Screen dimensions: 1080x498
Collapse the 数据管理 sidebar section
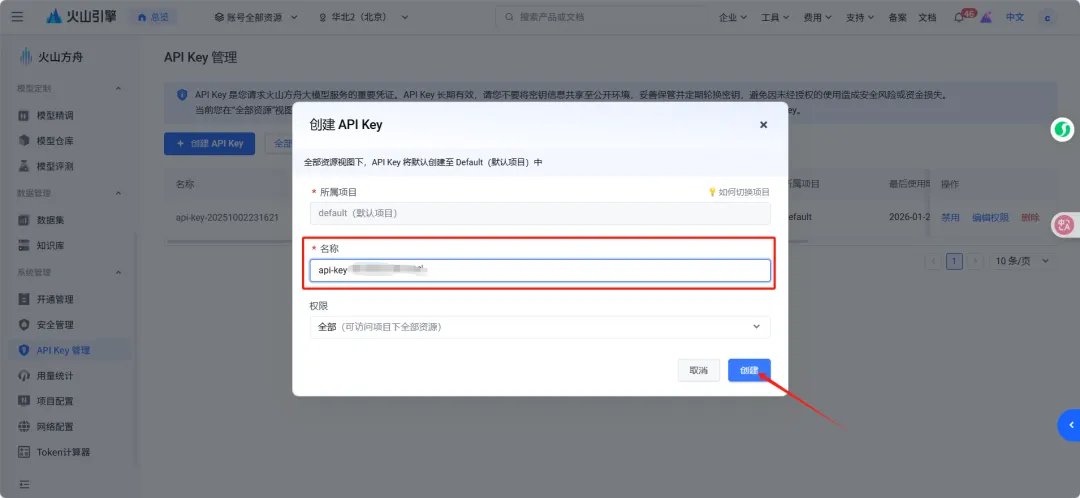coord(118,194)
